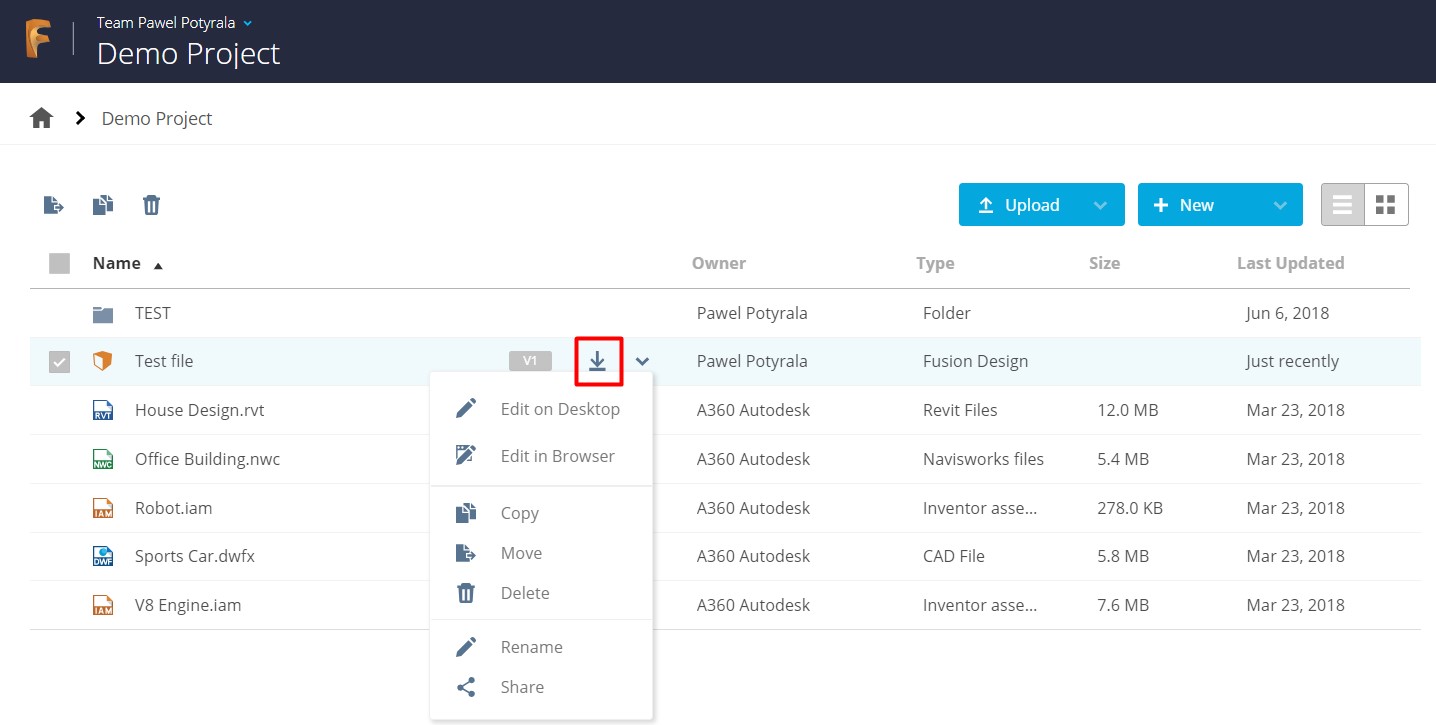
Task: Click the Revit file icon for House Design.rvt
Action: pos(103,409)
